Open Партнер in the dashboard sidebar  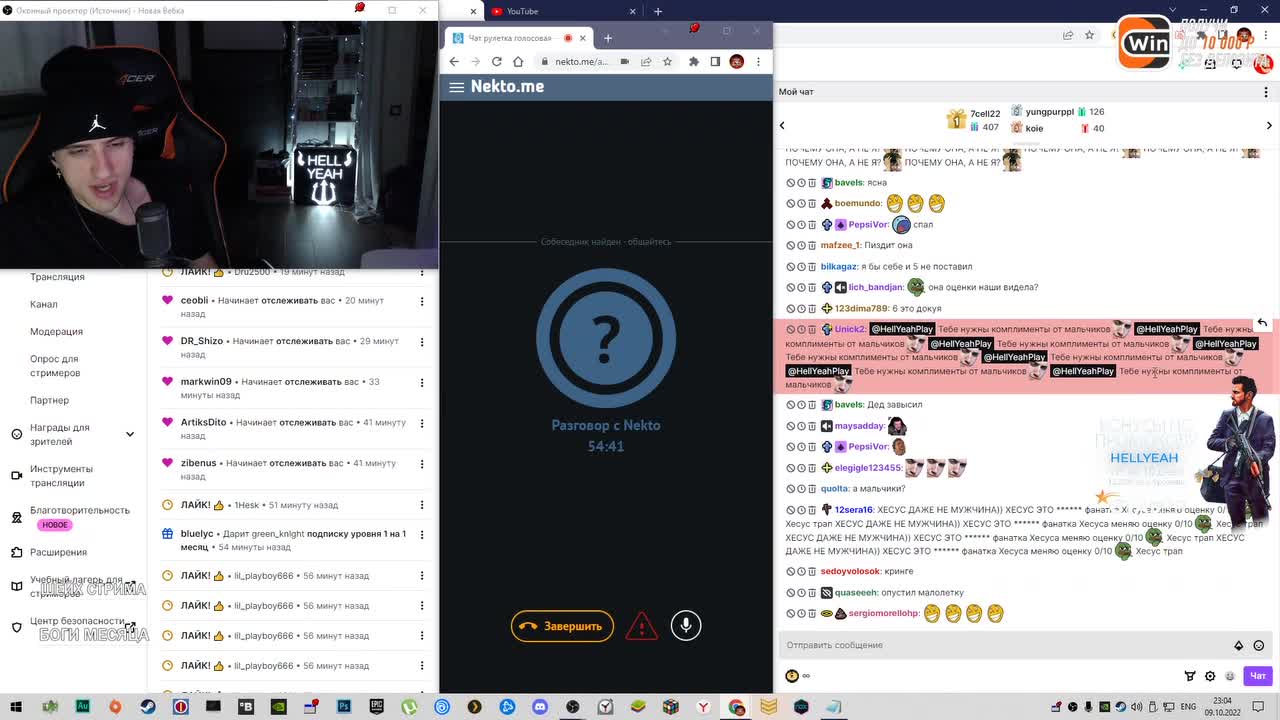click(49, 400)
